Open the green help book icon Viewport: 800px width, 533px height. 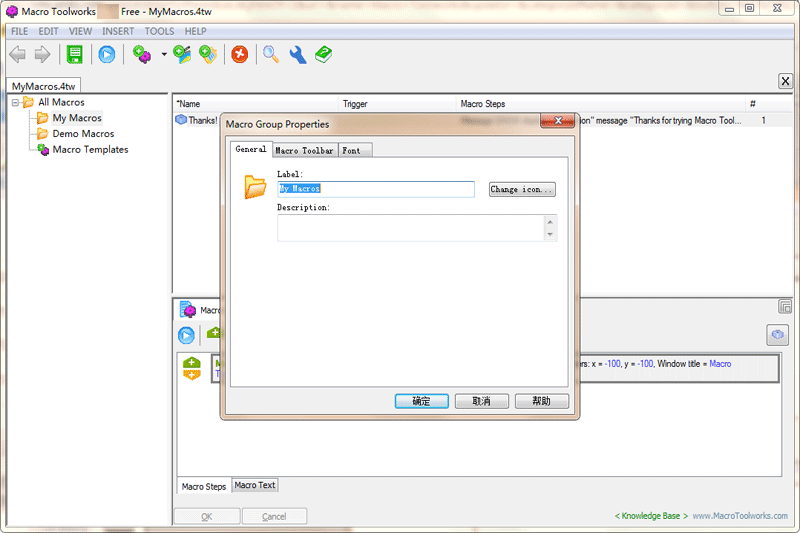coord(323,54)
